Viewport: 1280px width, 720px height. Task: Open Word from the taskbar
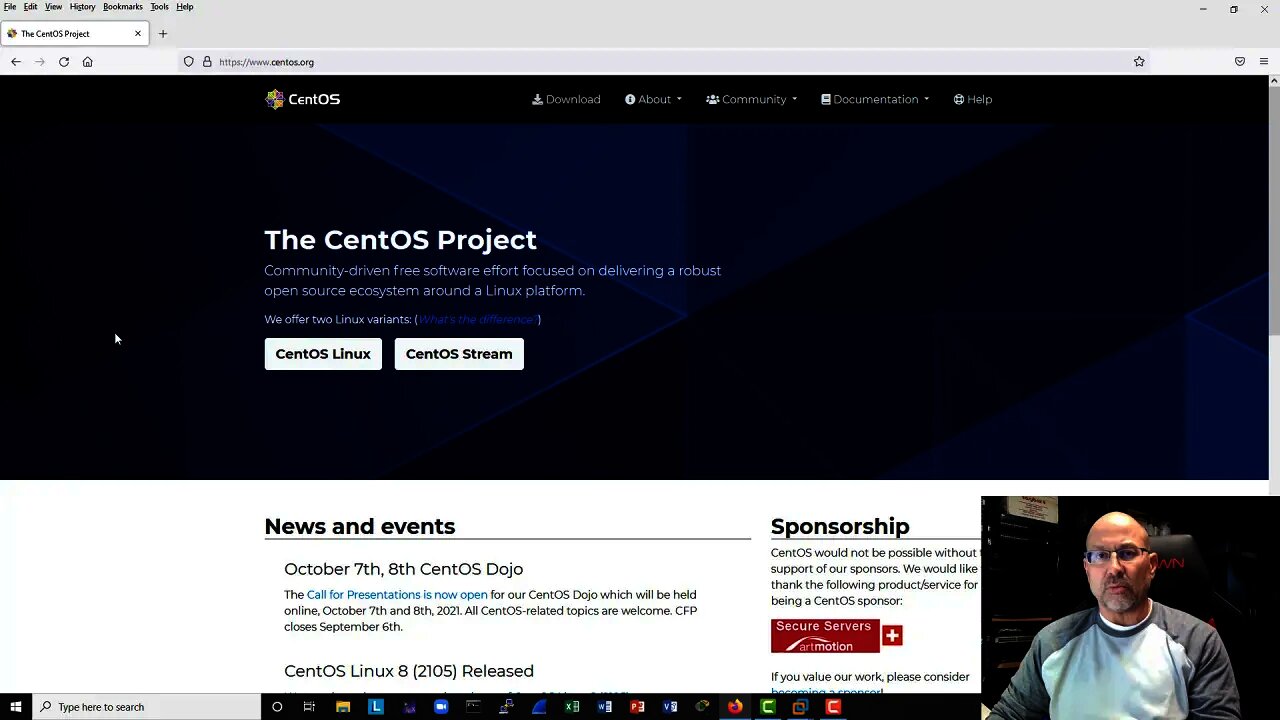(605, 707)
